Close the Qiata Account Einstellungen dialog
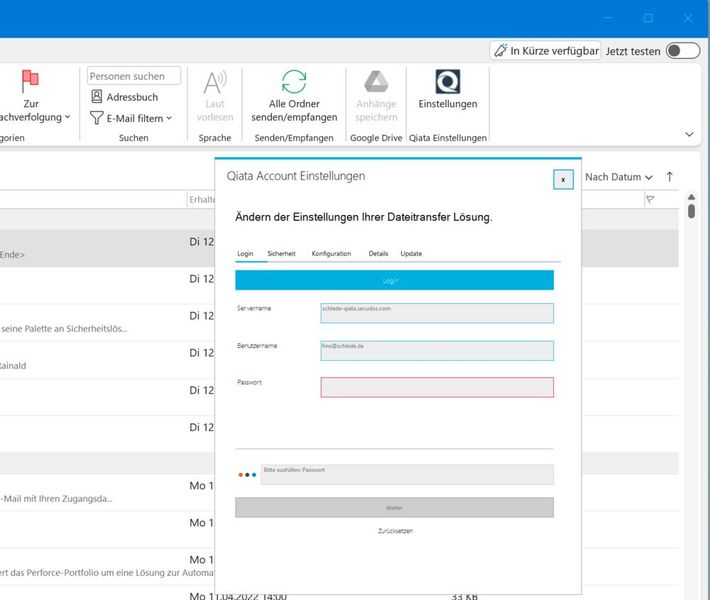710x600 pixels. (x=563, y=179)
